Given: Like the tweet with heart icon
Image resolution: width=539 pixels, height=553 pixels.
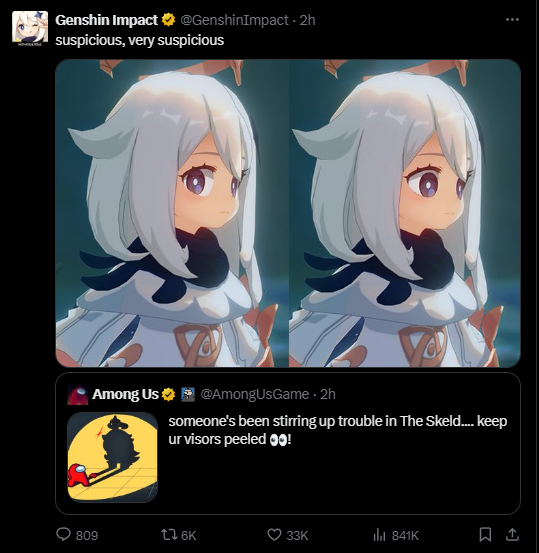Looking at the screenshot, I should pyautogui.click(x=274, y=535).
